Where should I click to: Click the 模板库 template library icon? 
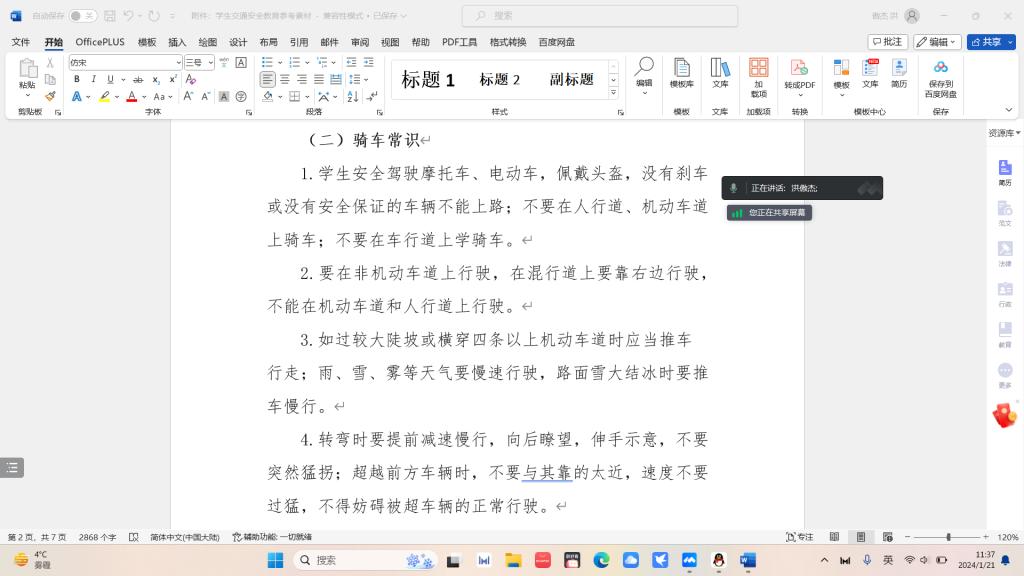[682, 74]
